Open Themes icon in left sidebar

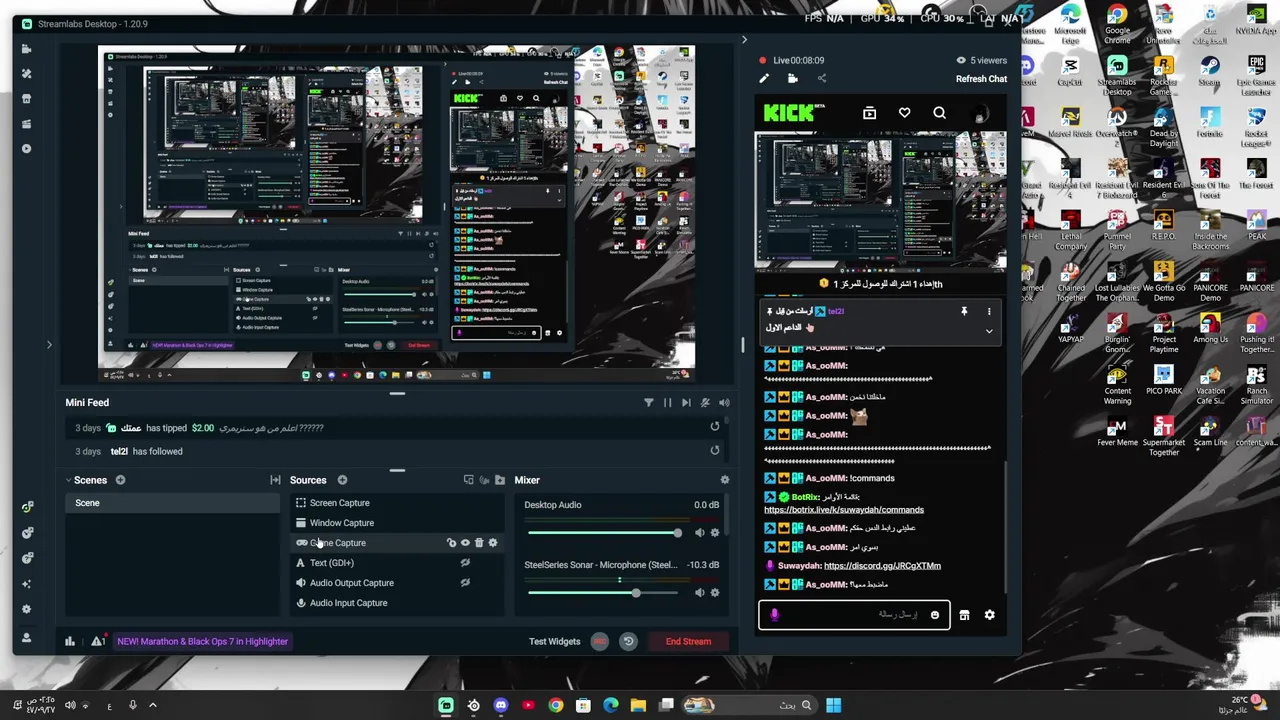tap(27, 73)
